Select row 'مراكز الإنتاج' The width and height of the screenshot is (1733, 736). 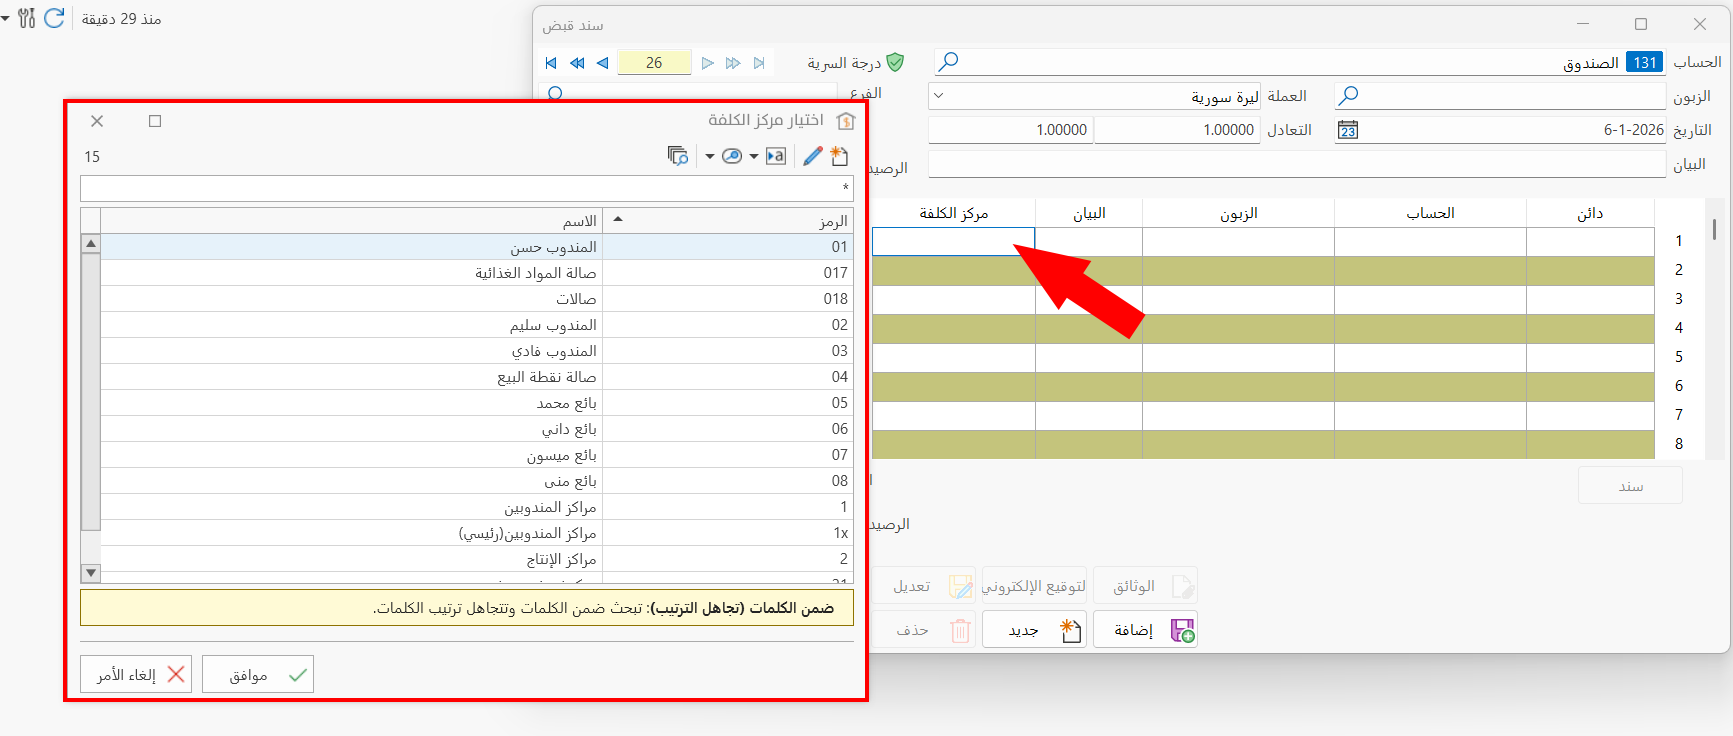coord(477,559)
